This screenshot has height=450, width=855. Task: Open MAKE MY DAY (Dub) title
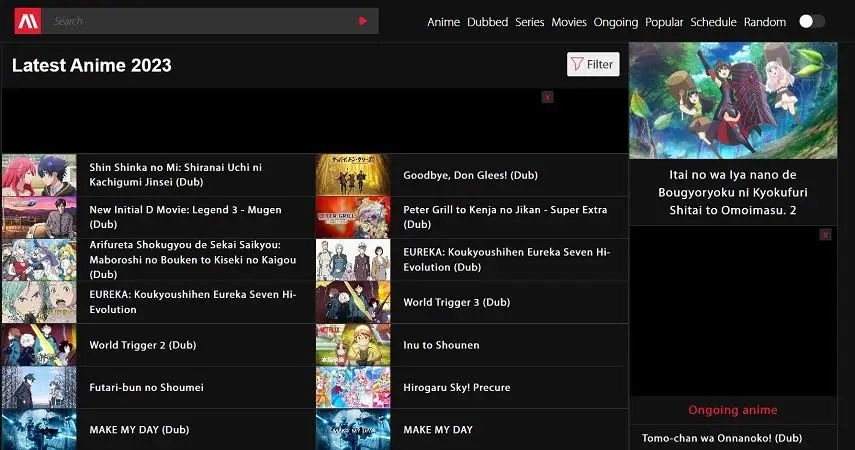coord(139,430)
